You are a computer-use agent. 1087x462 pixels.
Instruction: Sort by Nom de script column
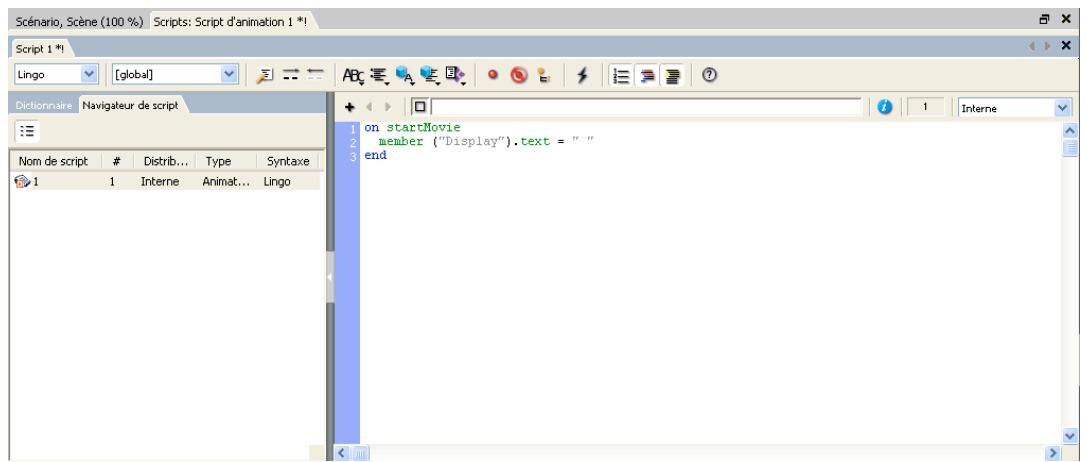54,161
